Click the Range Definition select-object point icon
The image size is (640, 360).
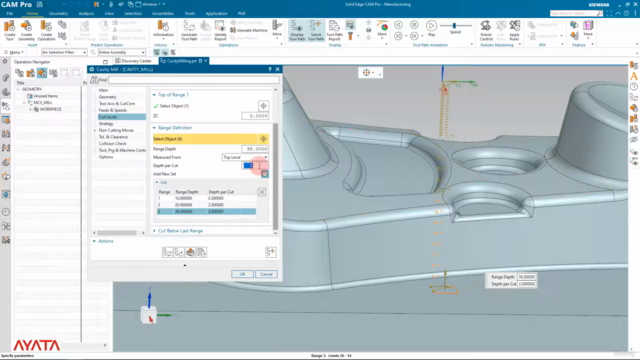click(263, 139)
